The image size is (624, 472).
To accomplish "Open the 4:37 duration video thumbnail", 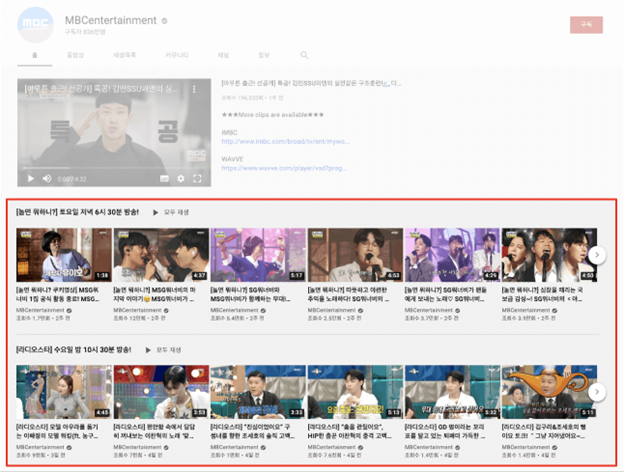I will pyautogui.click(x=161, y=255).
